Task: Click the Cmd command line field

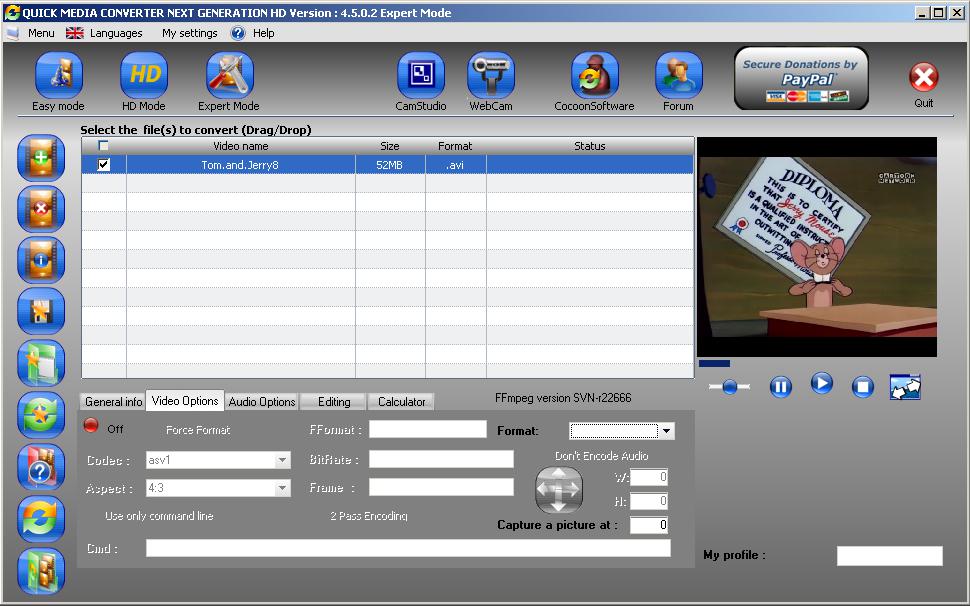Action: point(408,548)
